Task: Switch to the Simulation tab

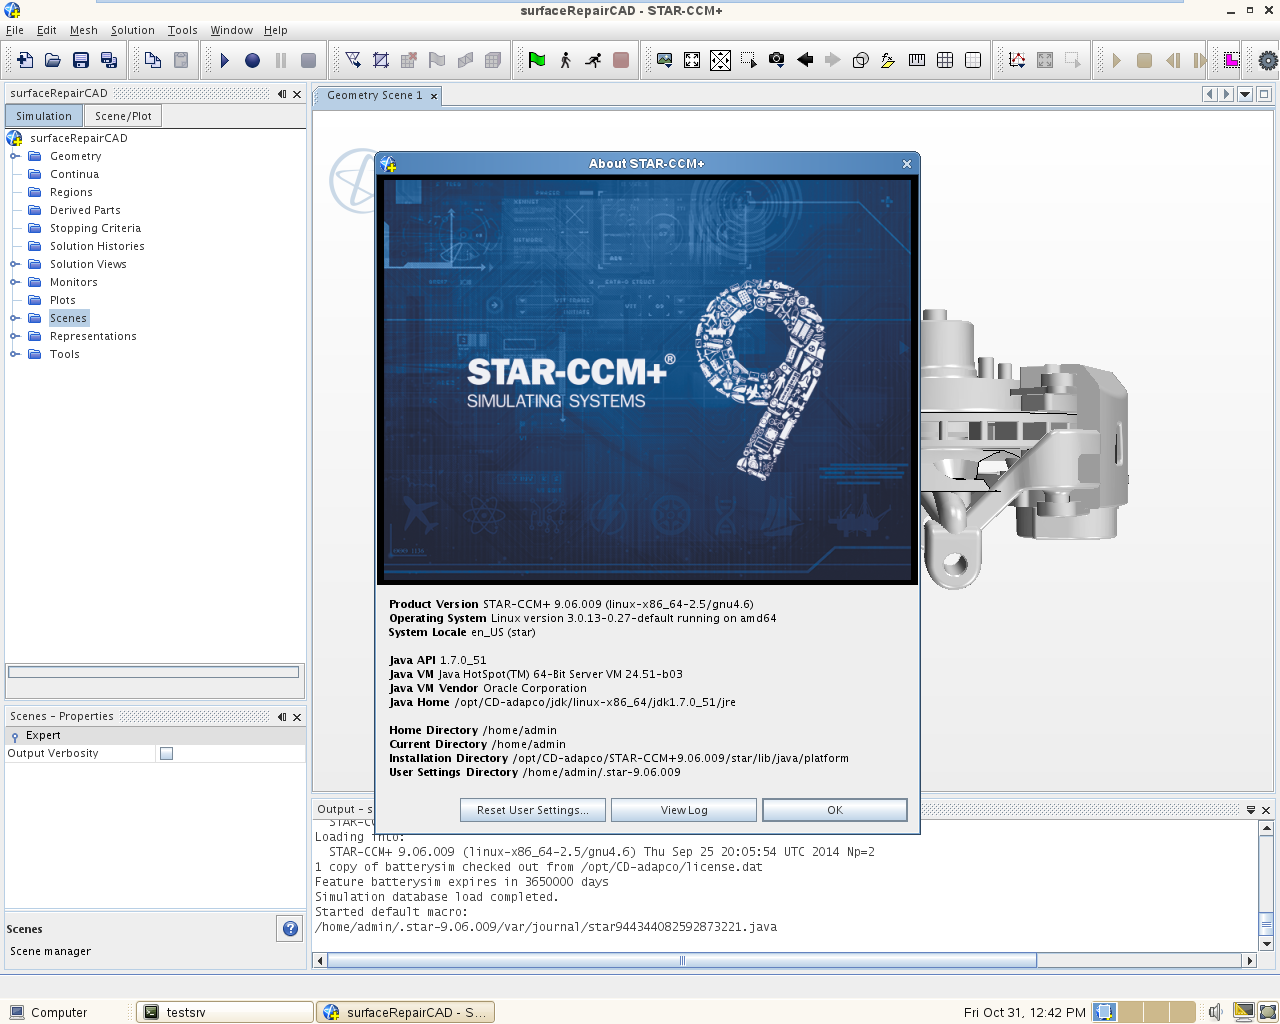Action: [44, 116]
